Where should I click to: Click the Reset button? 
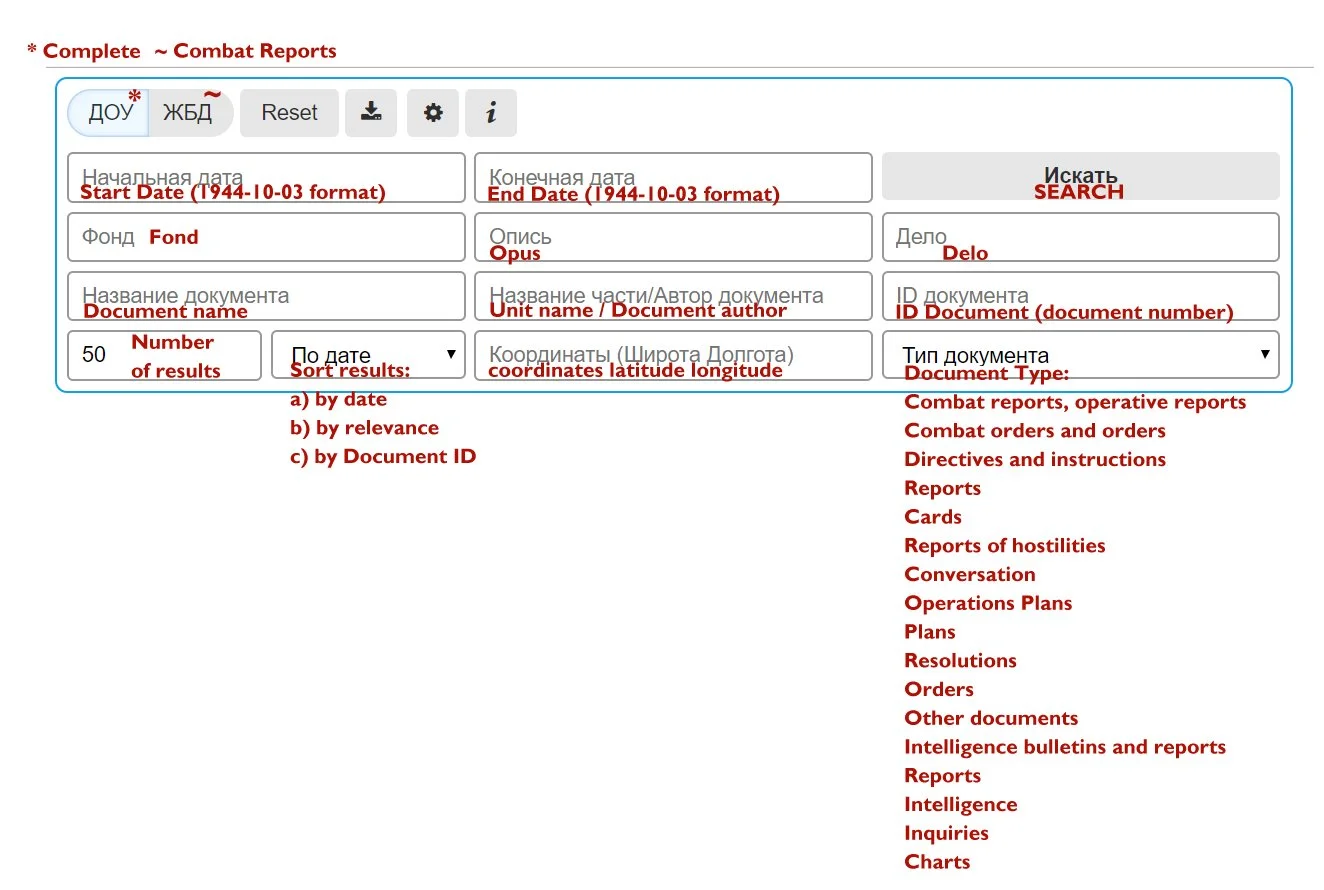coord(290,113)
